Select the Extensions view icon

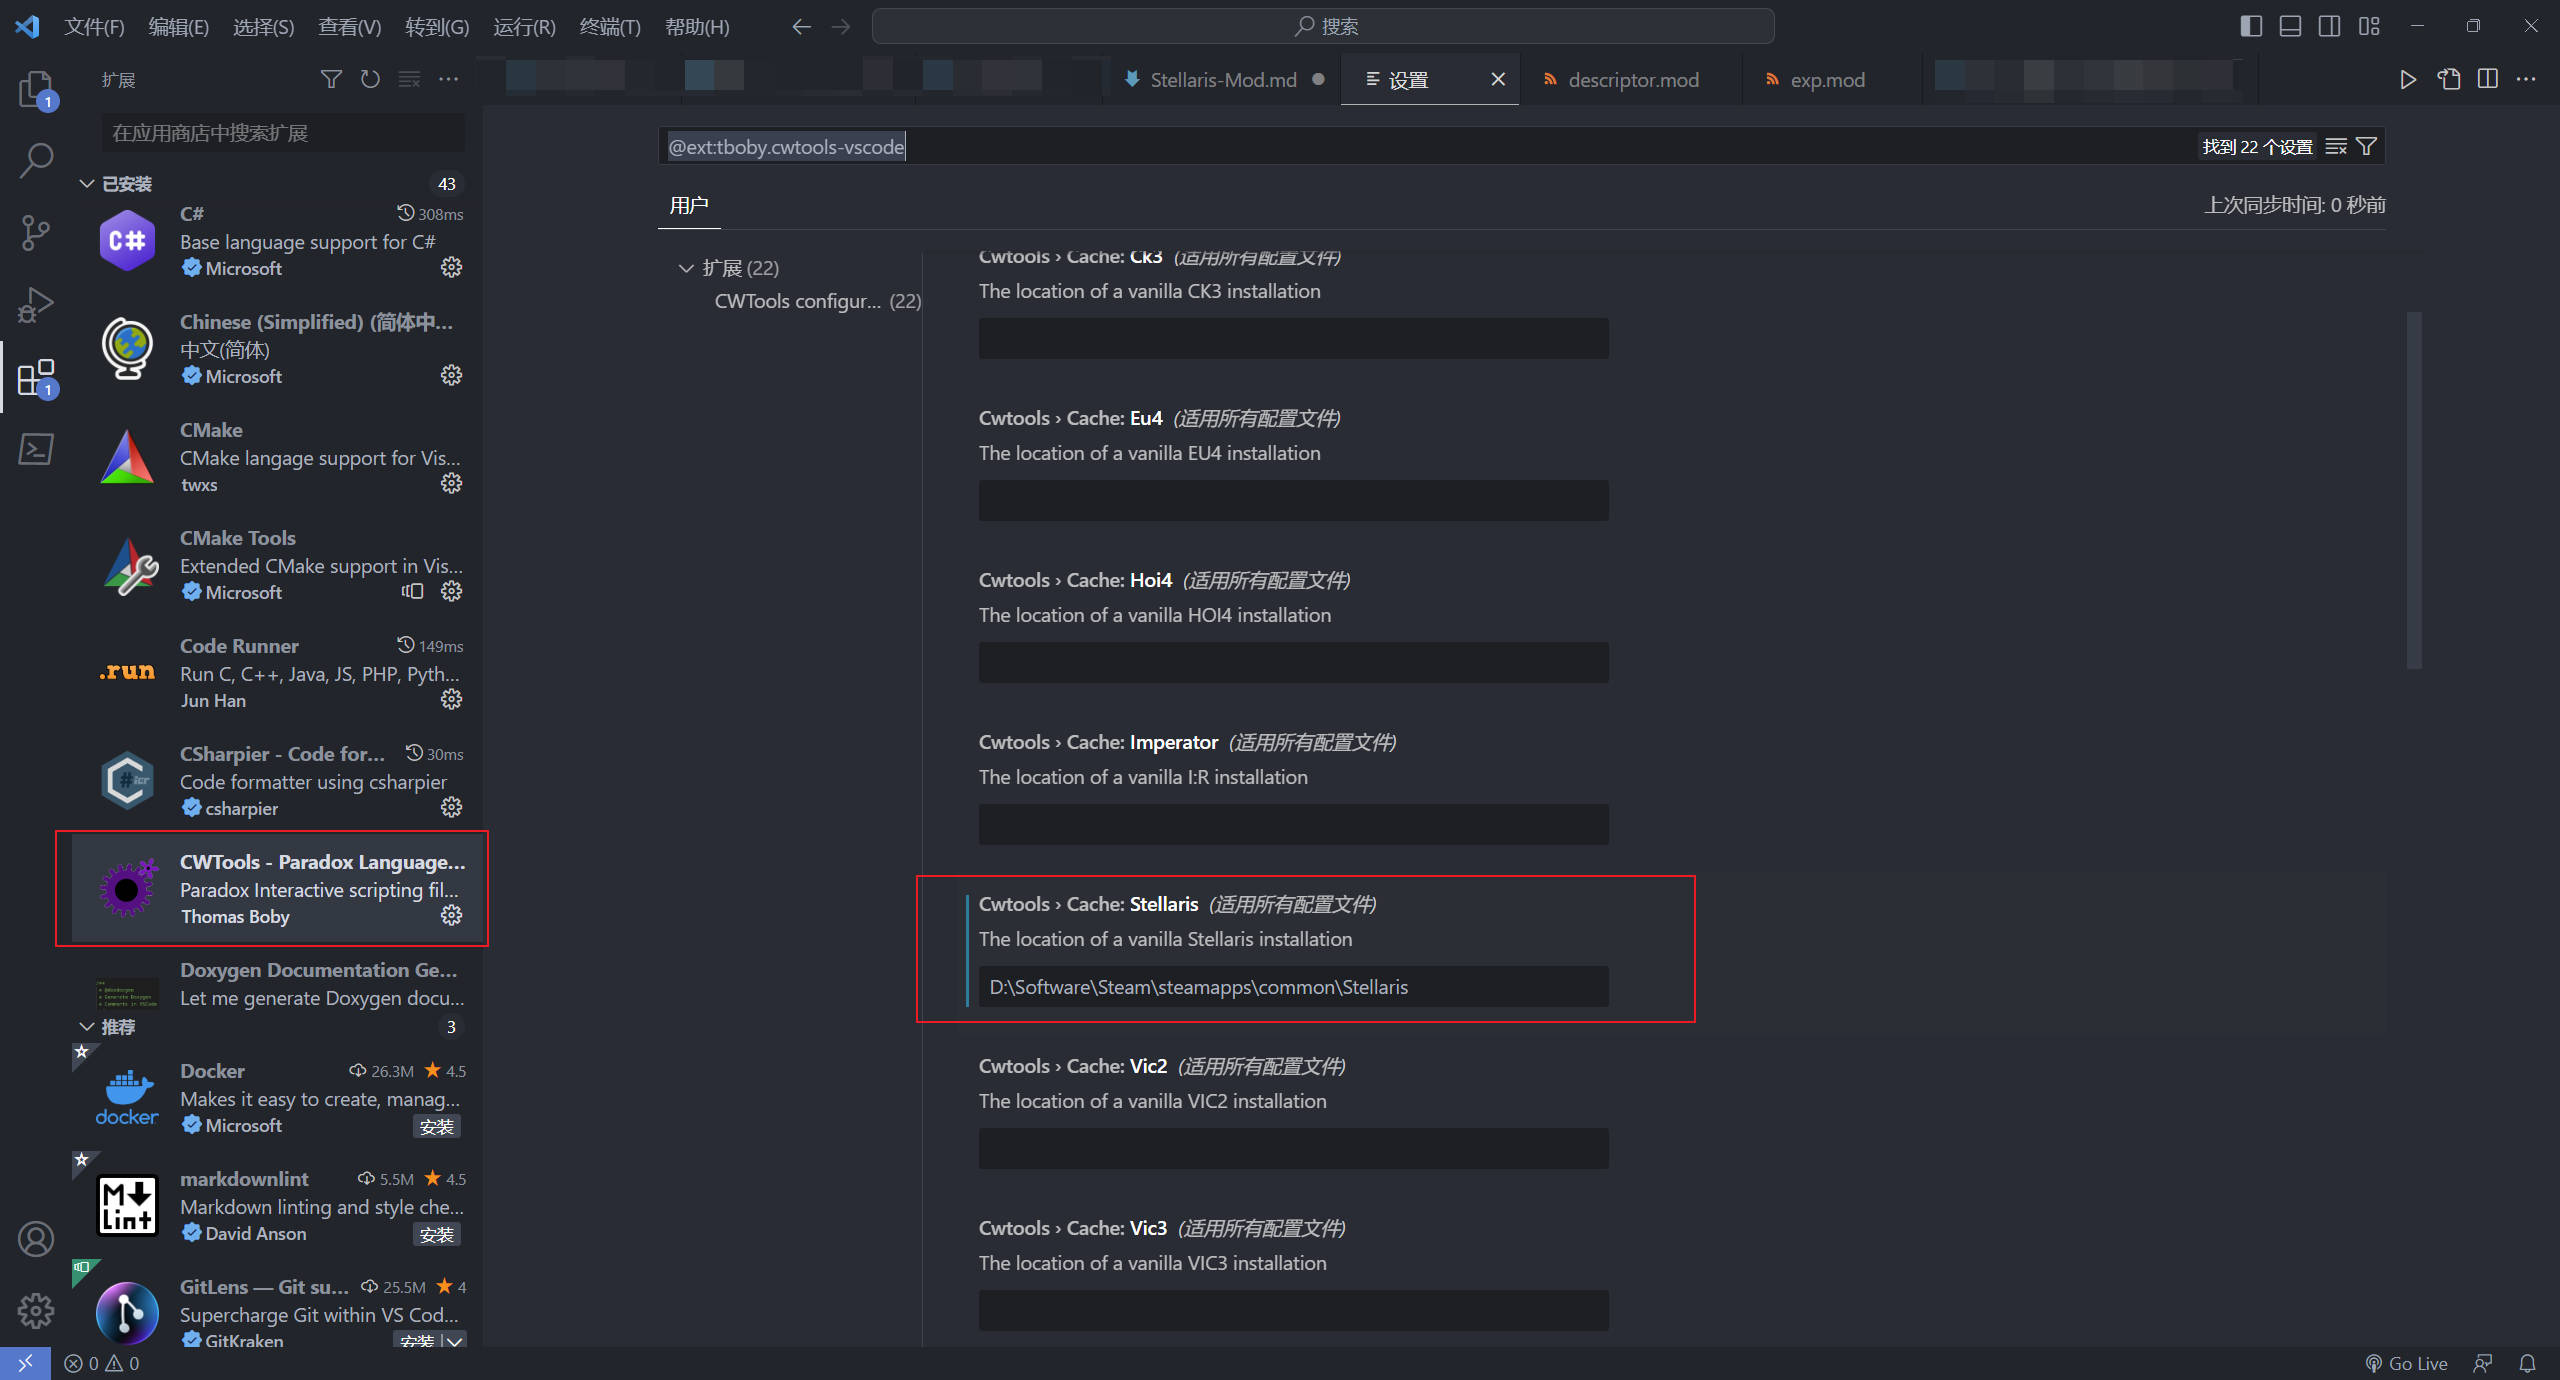point(36,377)
